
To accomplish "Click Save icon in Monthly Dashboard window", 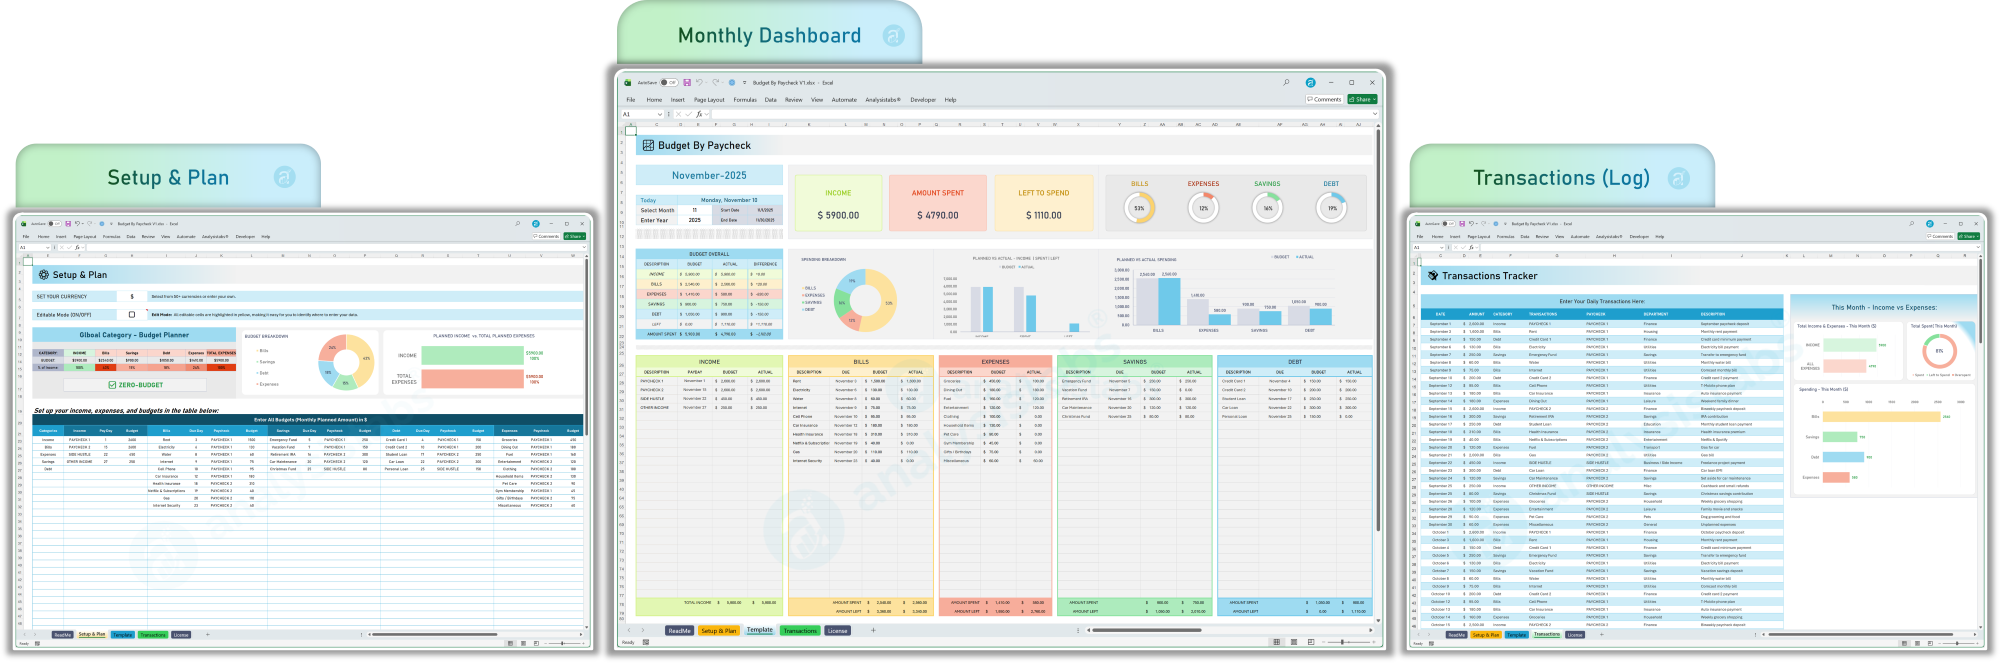I will pos(687,83).
